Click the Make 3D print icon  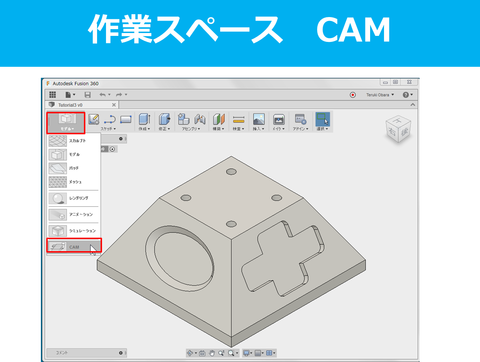tap(279, 119)
